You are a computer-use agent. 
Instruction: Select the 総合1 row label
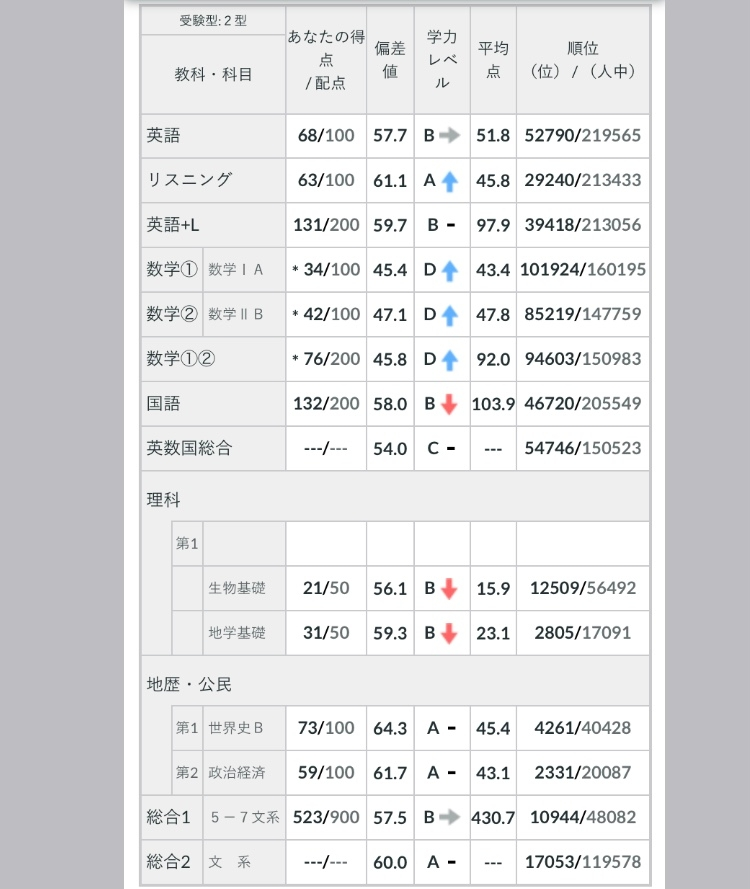168,818
